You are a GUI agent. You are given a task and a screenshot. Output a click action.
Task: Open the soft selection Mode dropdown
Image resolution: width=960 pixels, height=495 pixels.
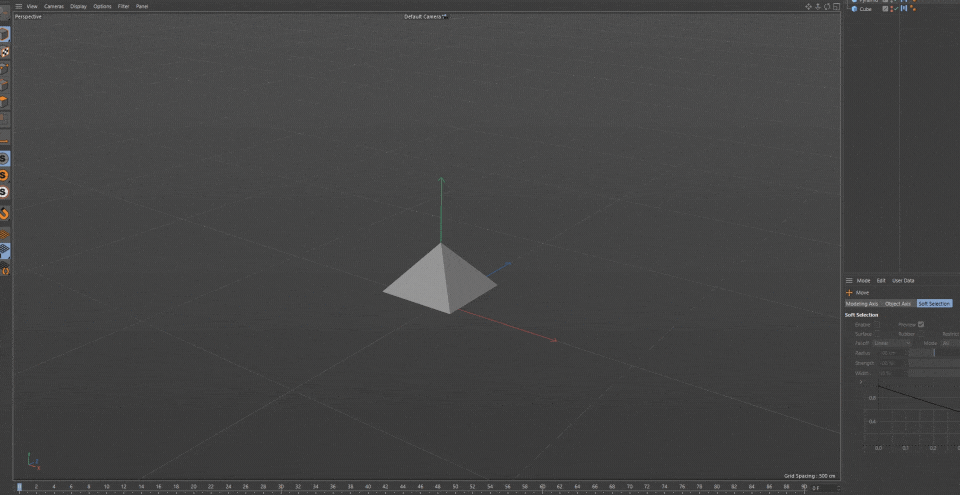[950, 343]
